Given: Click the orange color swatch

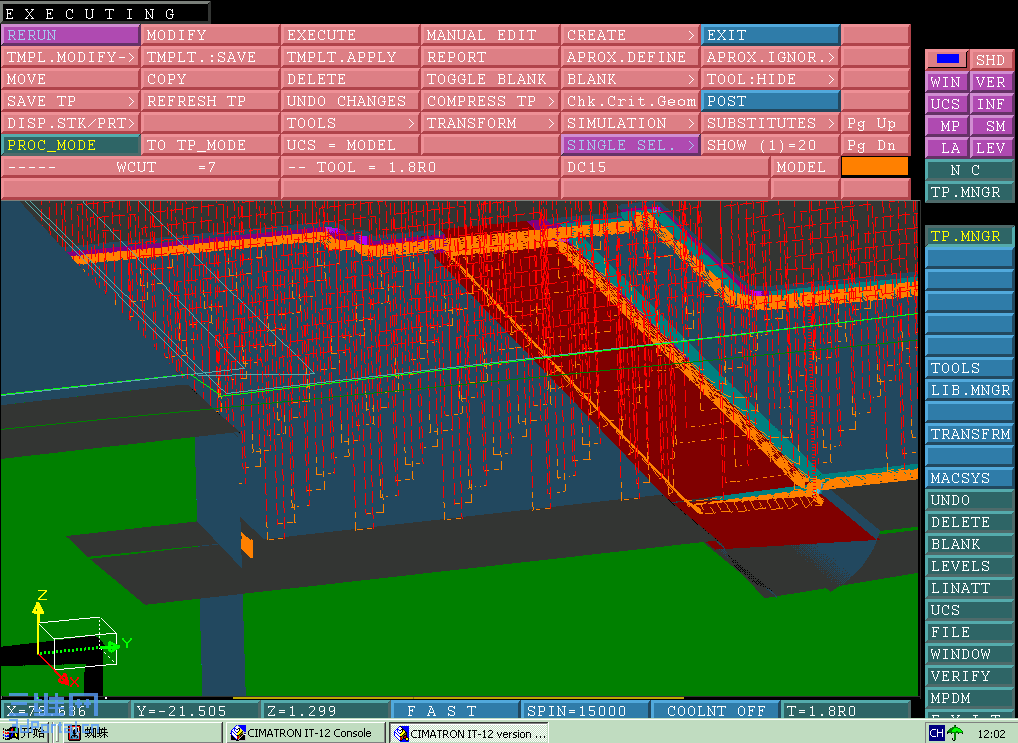Looking at the screenshot, I should (x=875, y=167).
